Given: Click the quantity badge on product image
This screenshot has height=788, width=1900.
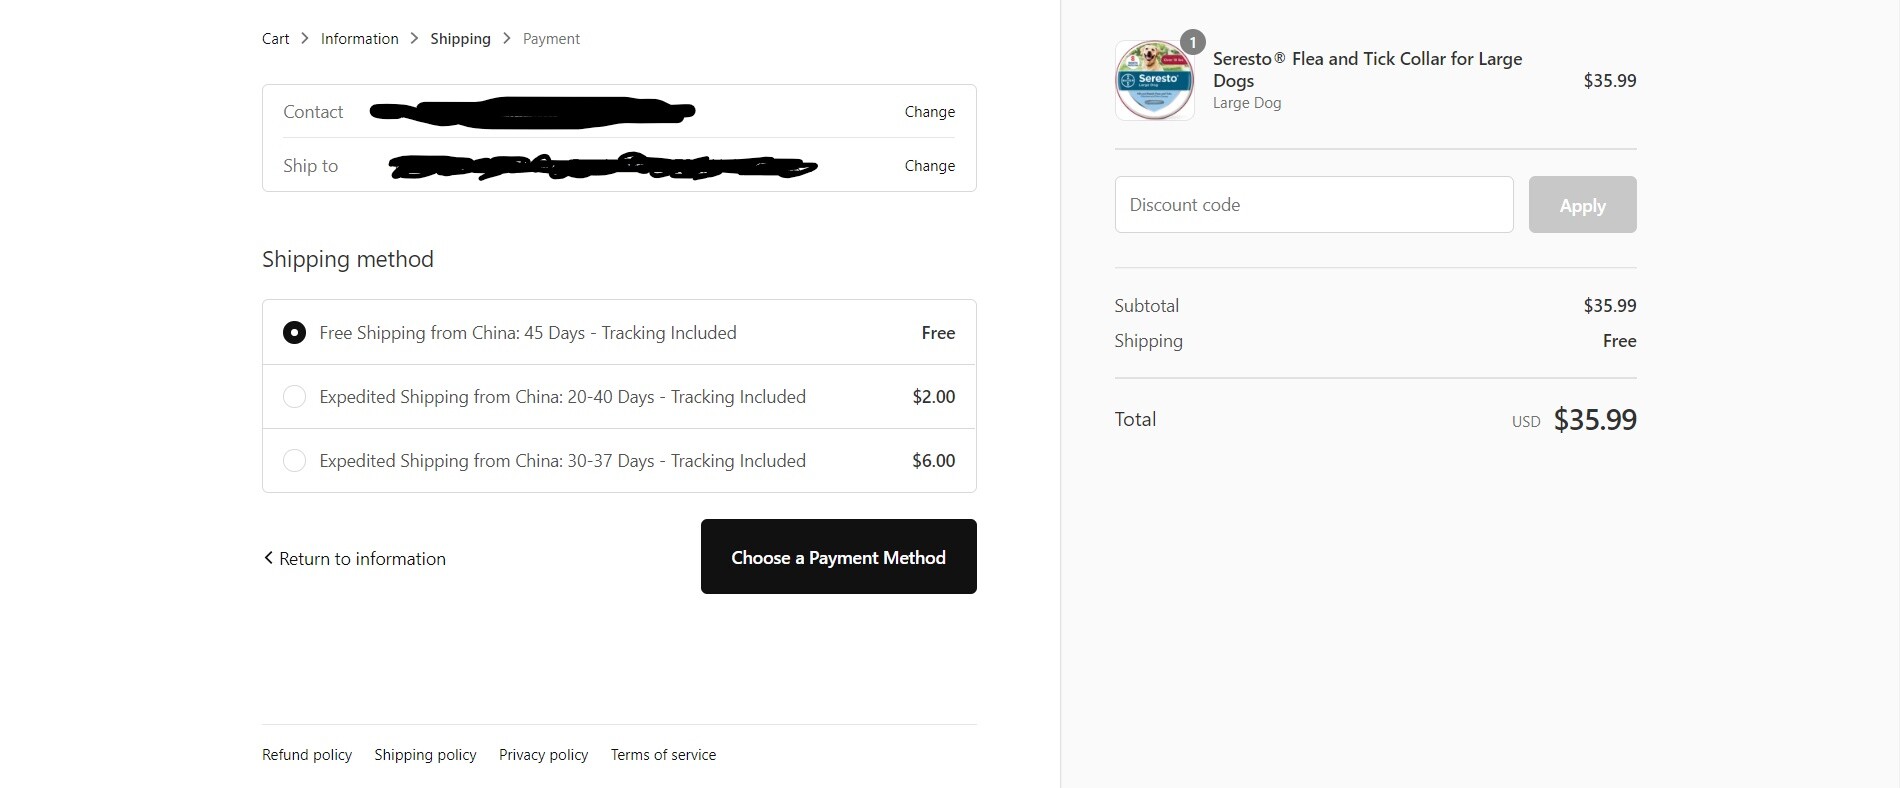Looking at the screenshot, I should [1192, 42].
